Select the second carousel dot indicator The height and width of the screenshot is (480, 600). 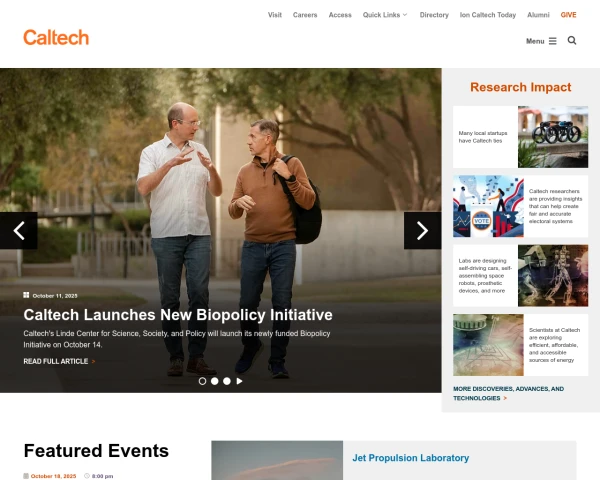[x=215, y=381]
